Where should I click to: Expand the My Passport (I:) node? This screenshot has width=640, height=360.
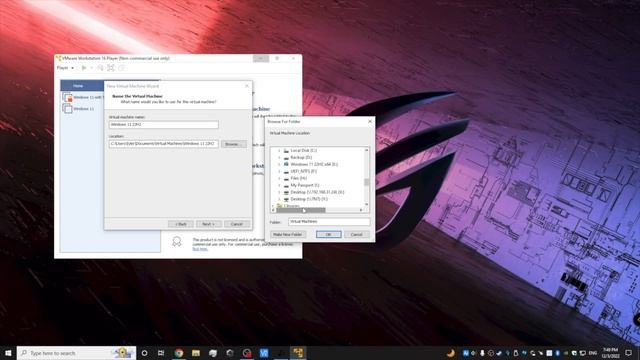tap(279, 185)
